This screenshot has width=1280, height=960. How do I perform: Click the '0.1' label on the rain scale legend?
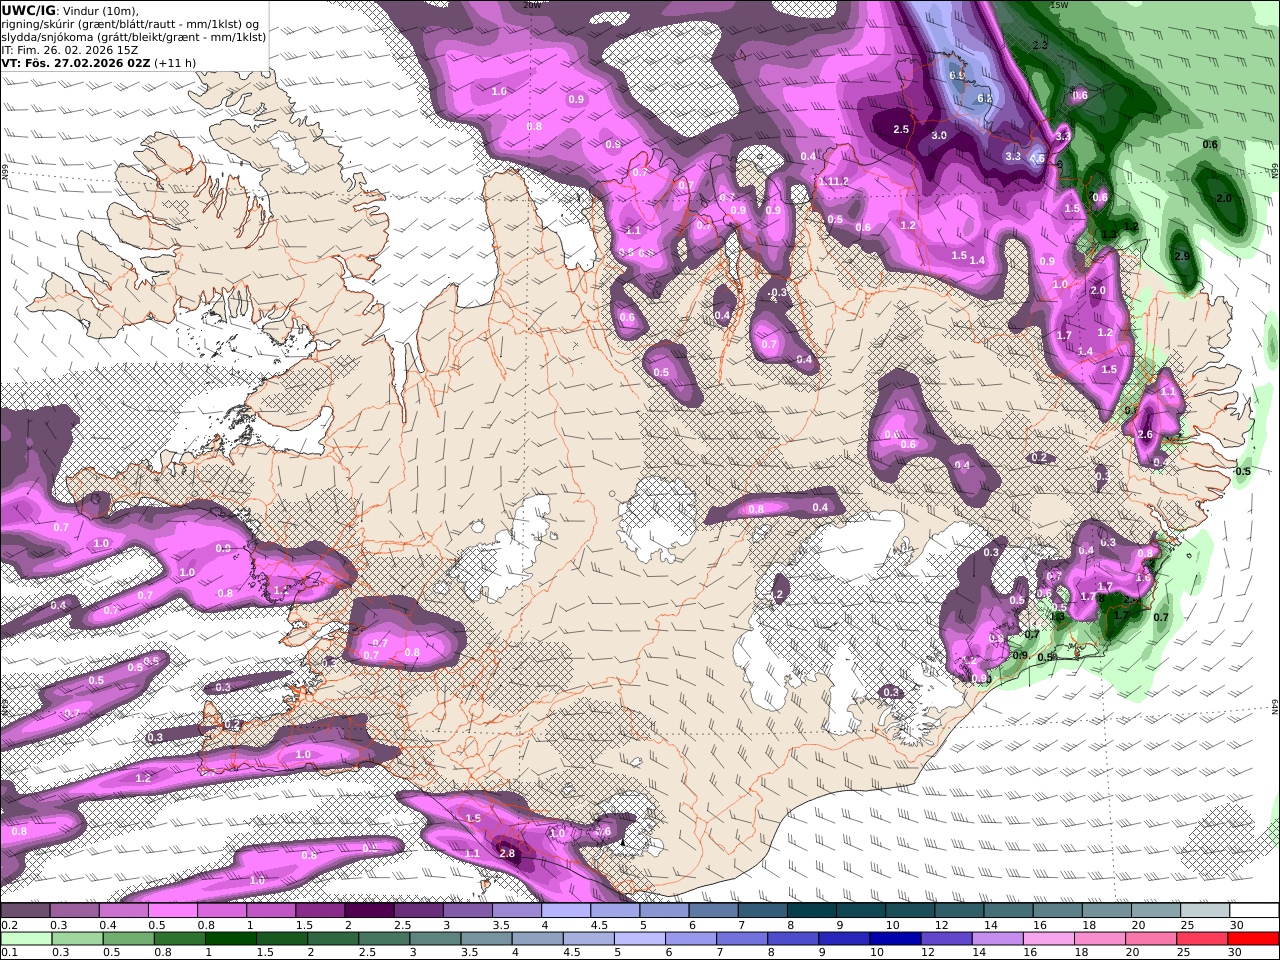9,952
